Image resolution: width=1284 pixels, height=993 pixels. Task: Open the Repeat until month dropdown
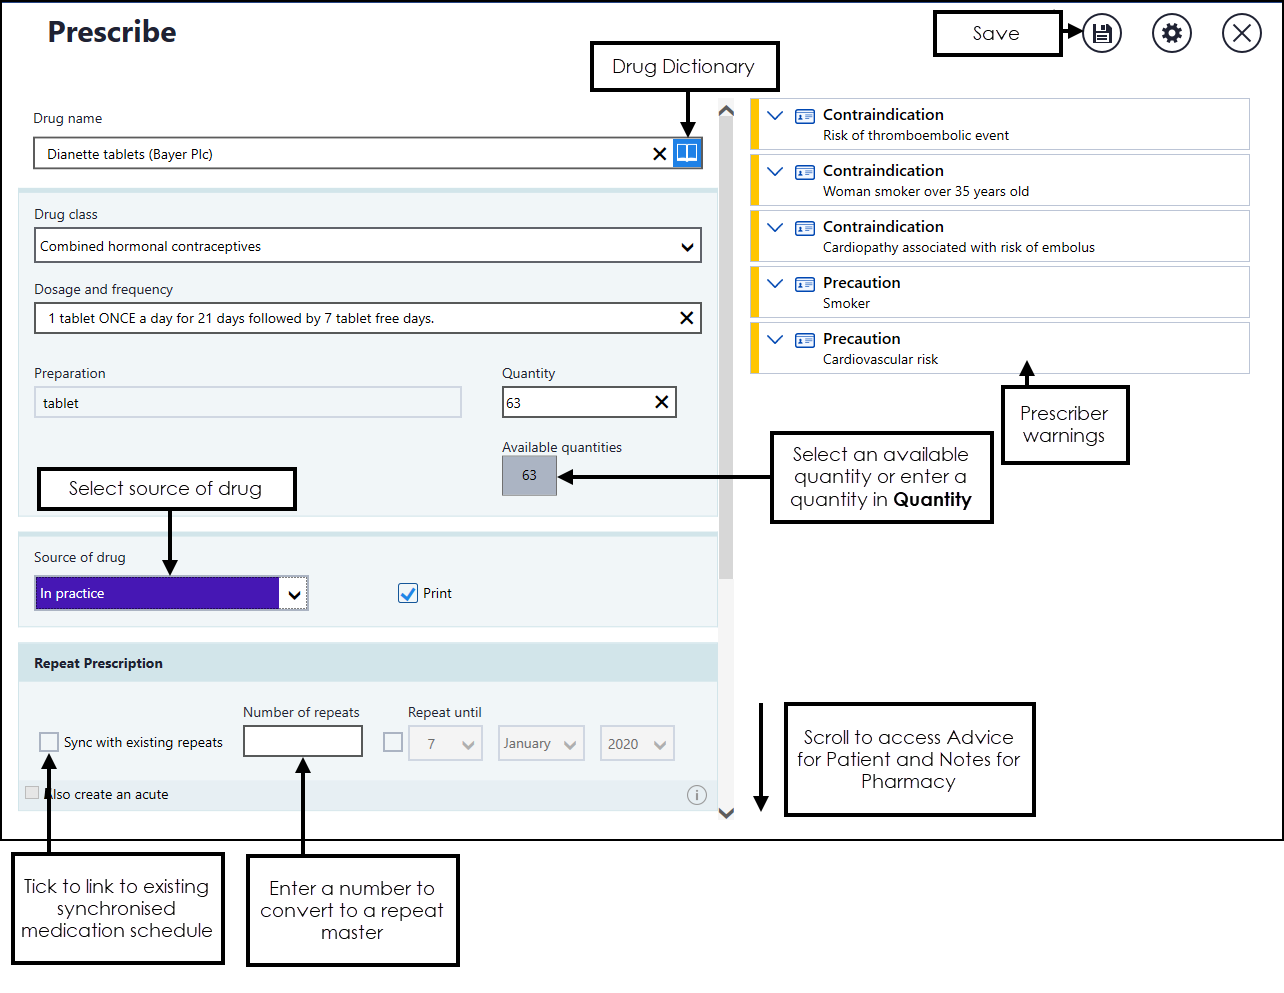(x=541, y=744)
